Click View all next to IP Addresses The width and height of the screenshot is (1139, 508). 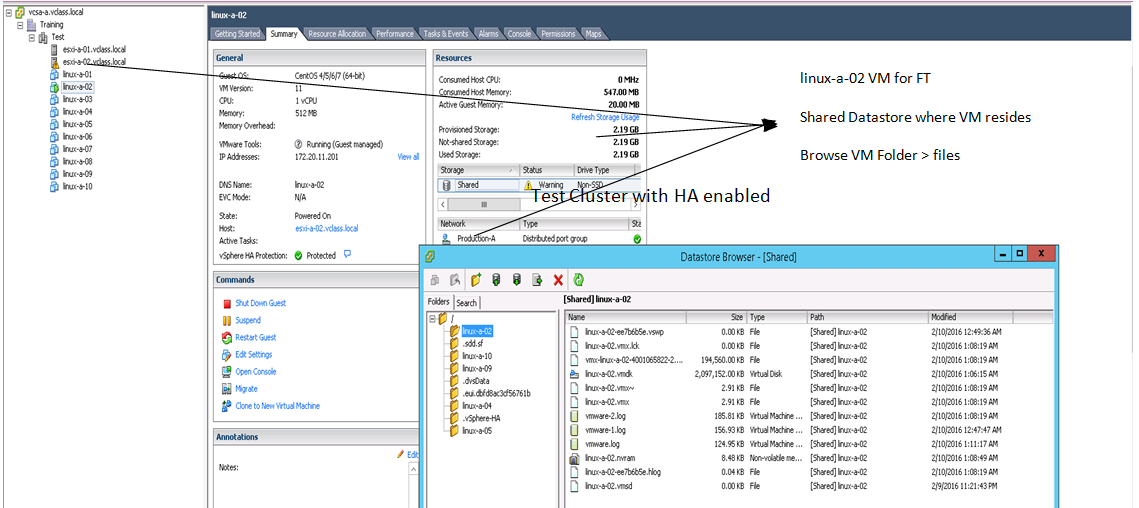tap(408, 157)
